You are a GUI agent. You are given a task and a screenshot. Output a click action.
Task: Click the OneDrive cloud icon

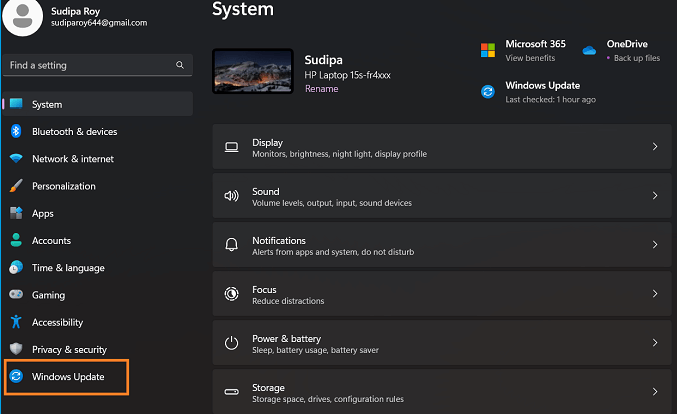589,50
